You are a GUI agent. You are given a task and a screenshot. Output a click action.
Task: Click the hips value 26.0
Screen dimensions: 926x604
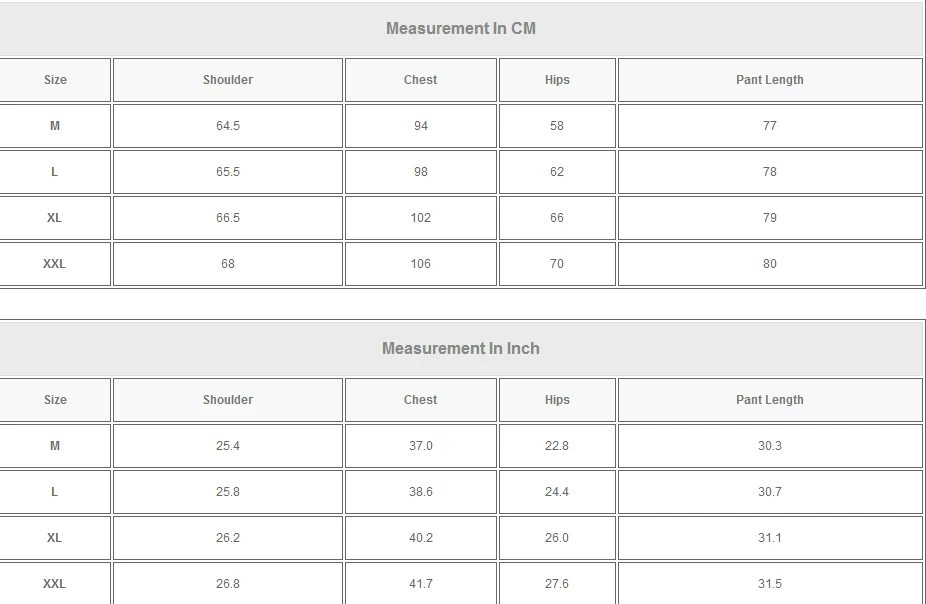557,538
